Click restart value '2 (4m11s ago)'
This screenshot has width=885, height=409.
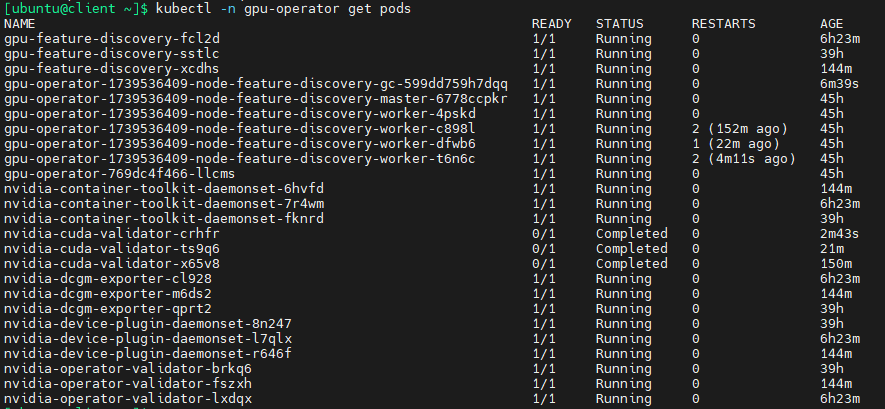pyautogui.click(x=744, y=159)
